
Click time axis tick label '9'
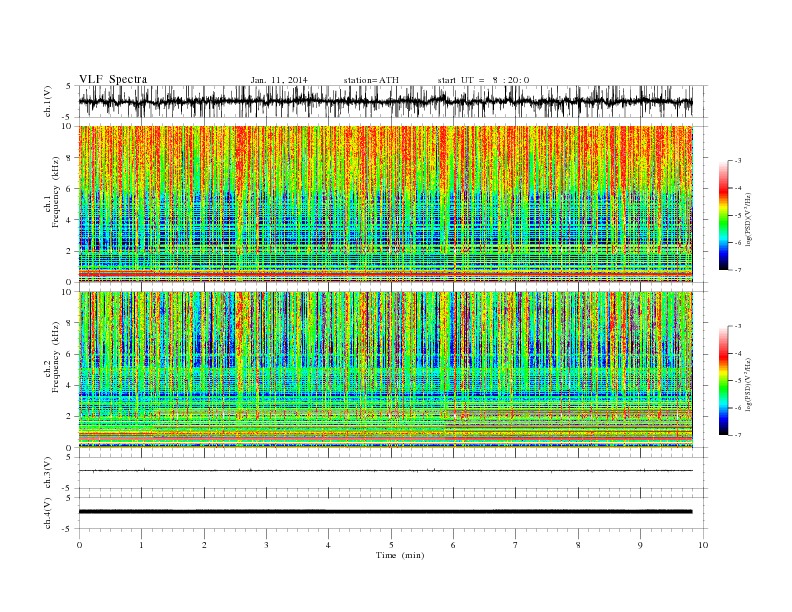(640, 545)
